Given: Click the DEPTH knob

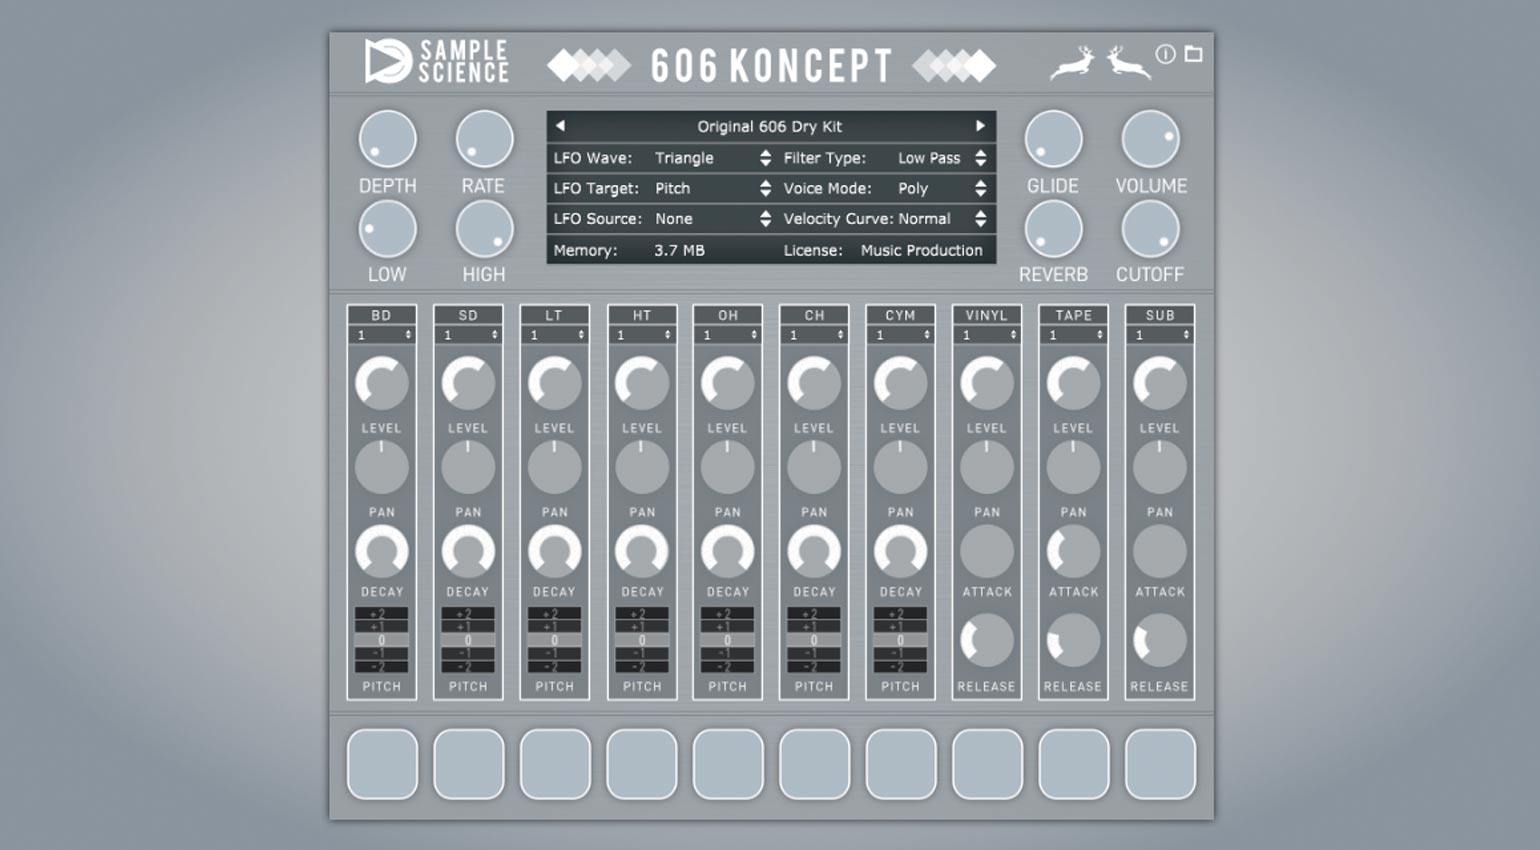Looking at the screenshot, I should [387, 139].
